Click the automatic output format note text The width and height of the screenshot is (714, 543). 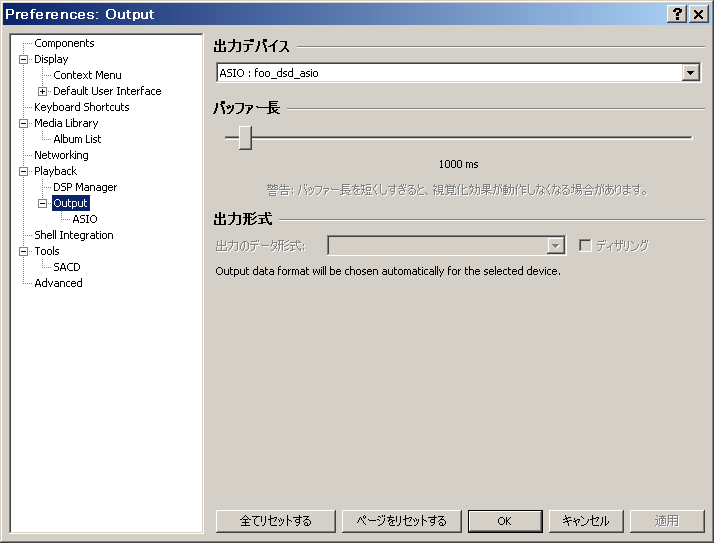coord(388,272)
